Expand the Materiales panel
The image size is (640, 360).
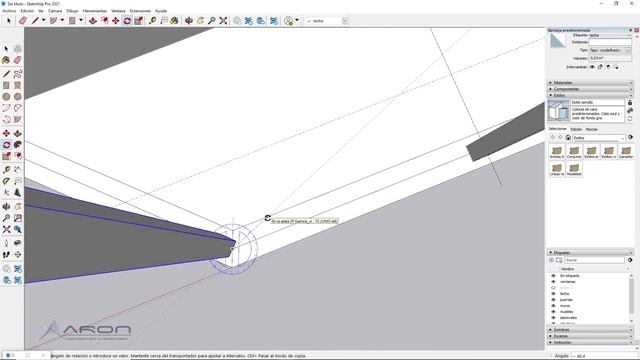590,82
